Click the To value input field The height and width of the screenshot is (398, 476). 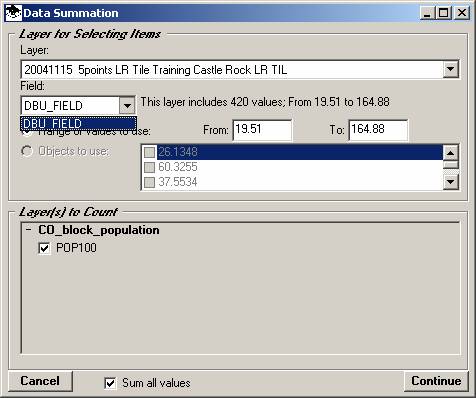click(378, 130)
